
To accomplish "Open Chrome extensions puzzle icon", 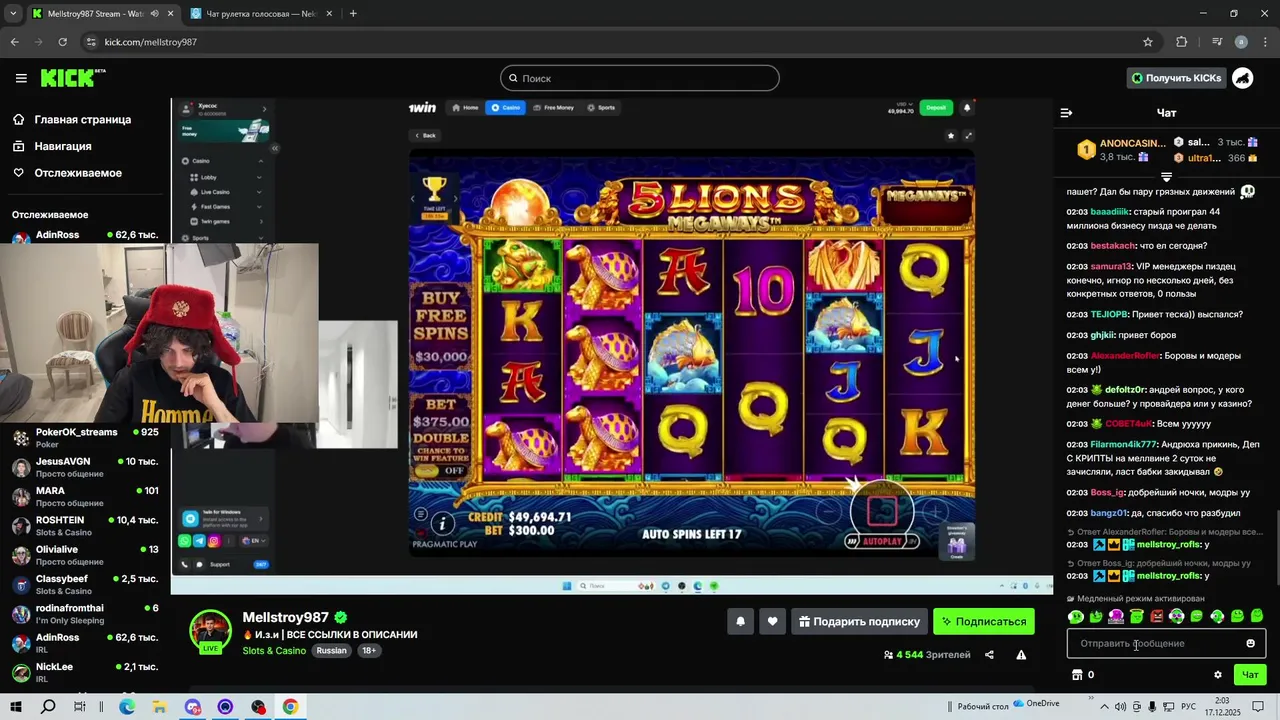I will click(x=1182, y=42).
